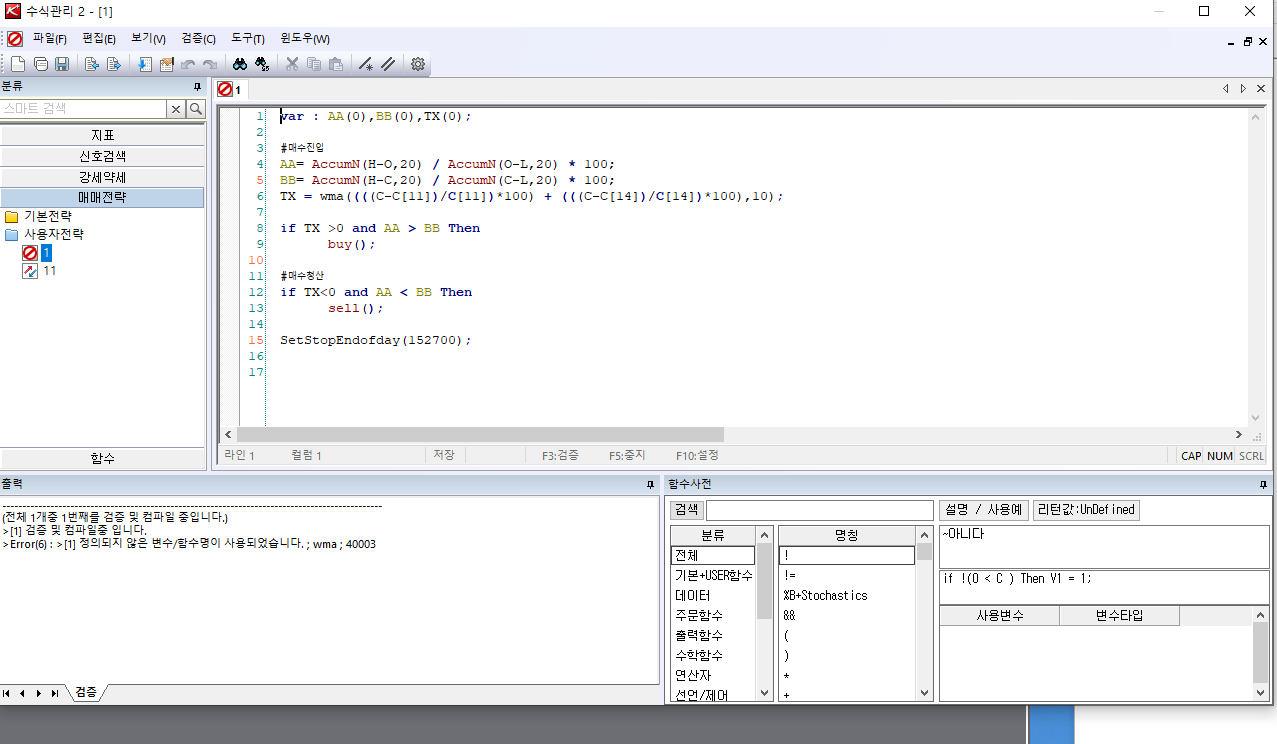Toggle the pin on the 출력 panel
The image size is (1277, 744).
[650, 484]
